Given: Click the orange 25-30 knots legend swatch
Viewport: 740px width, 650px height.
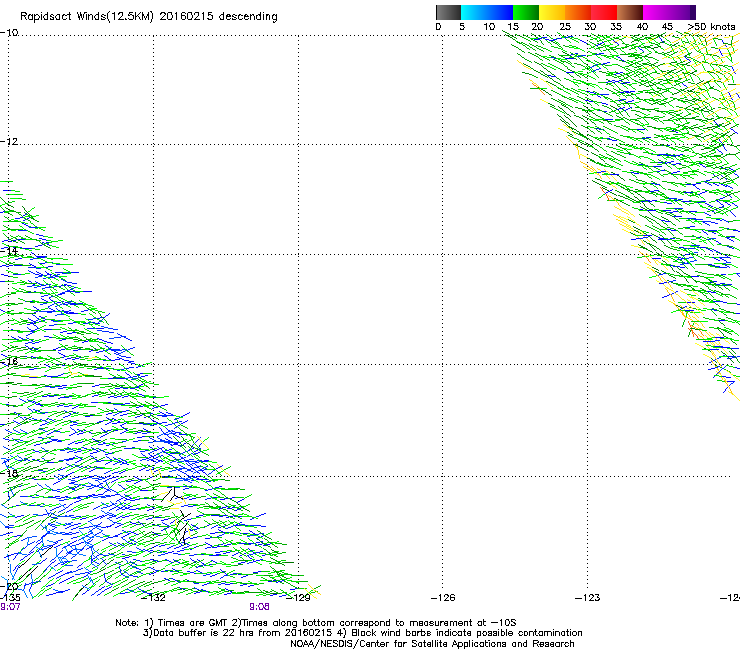Looking at the screenshot, I should 578,12.
